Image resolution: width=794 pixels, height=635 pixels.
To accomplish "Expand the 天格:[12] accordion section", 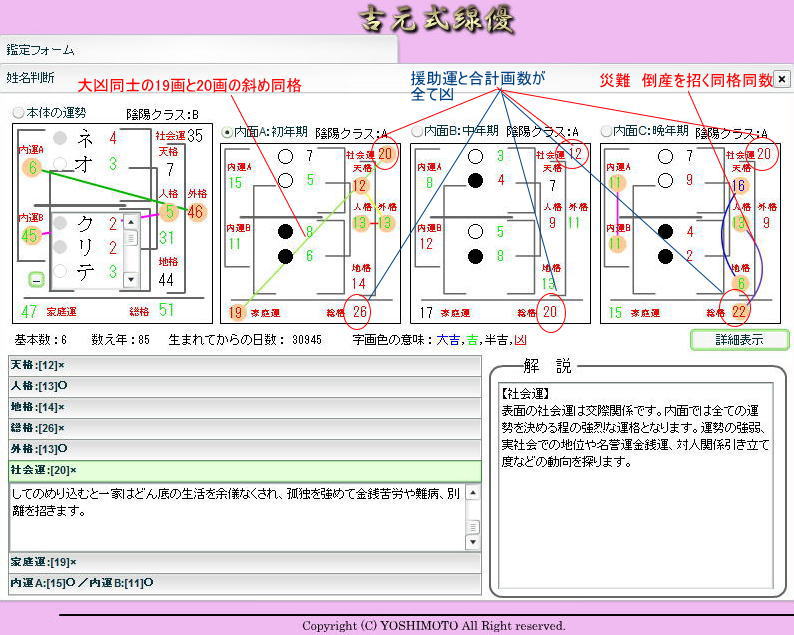I will pyautogui.click(x=244, y=364).
